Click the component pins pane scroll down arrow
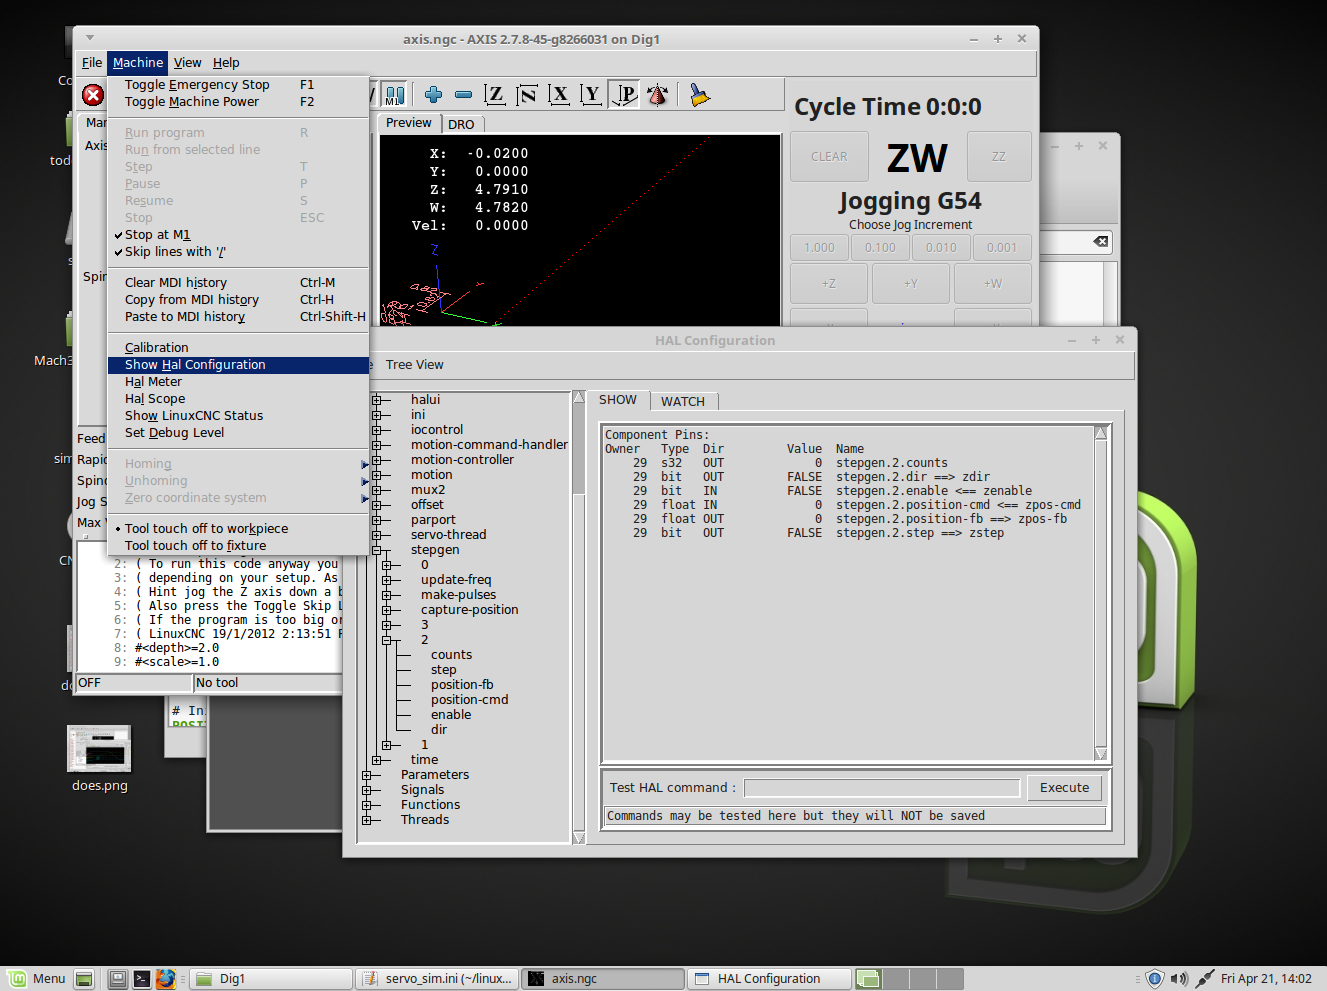Screen dimensions: 1327x991 coord(1101,754)
